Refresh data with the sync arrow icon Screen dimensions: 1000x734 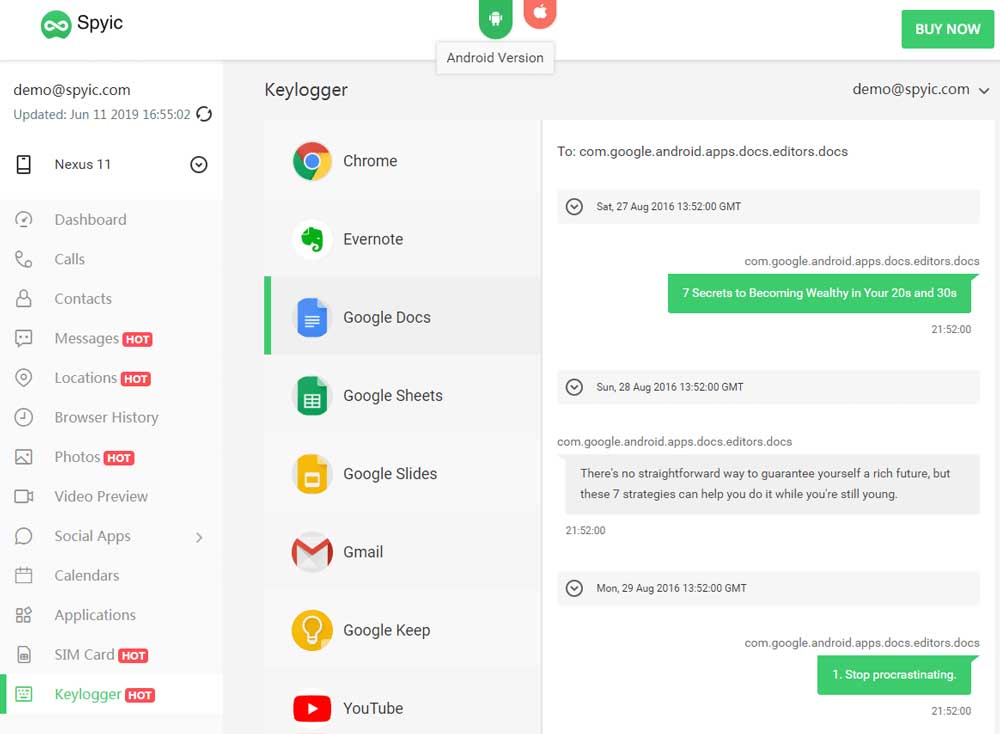[203, 115]
